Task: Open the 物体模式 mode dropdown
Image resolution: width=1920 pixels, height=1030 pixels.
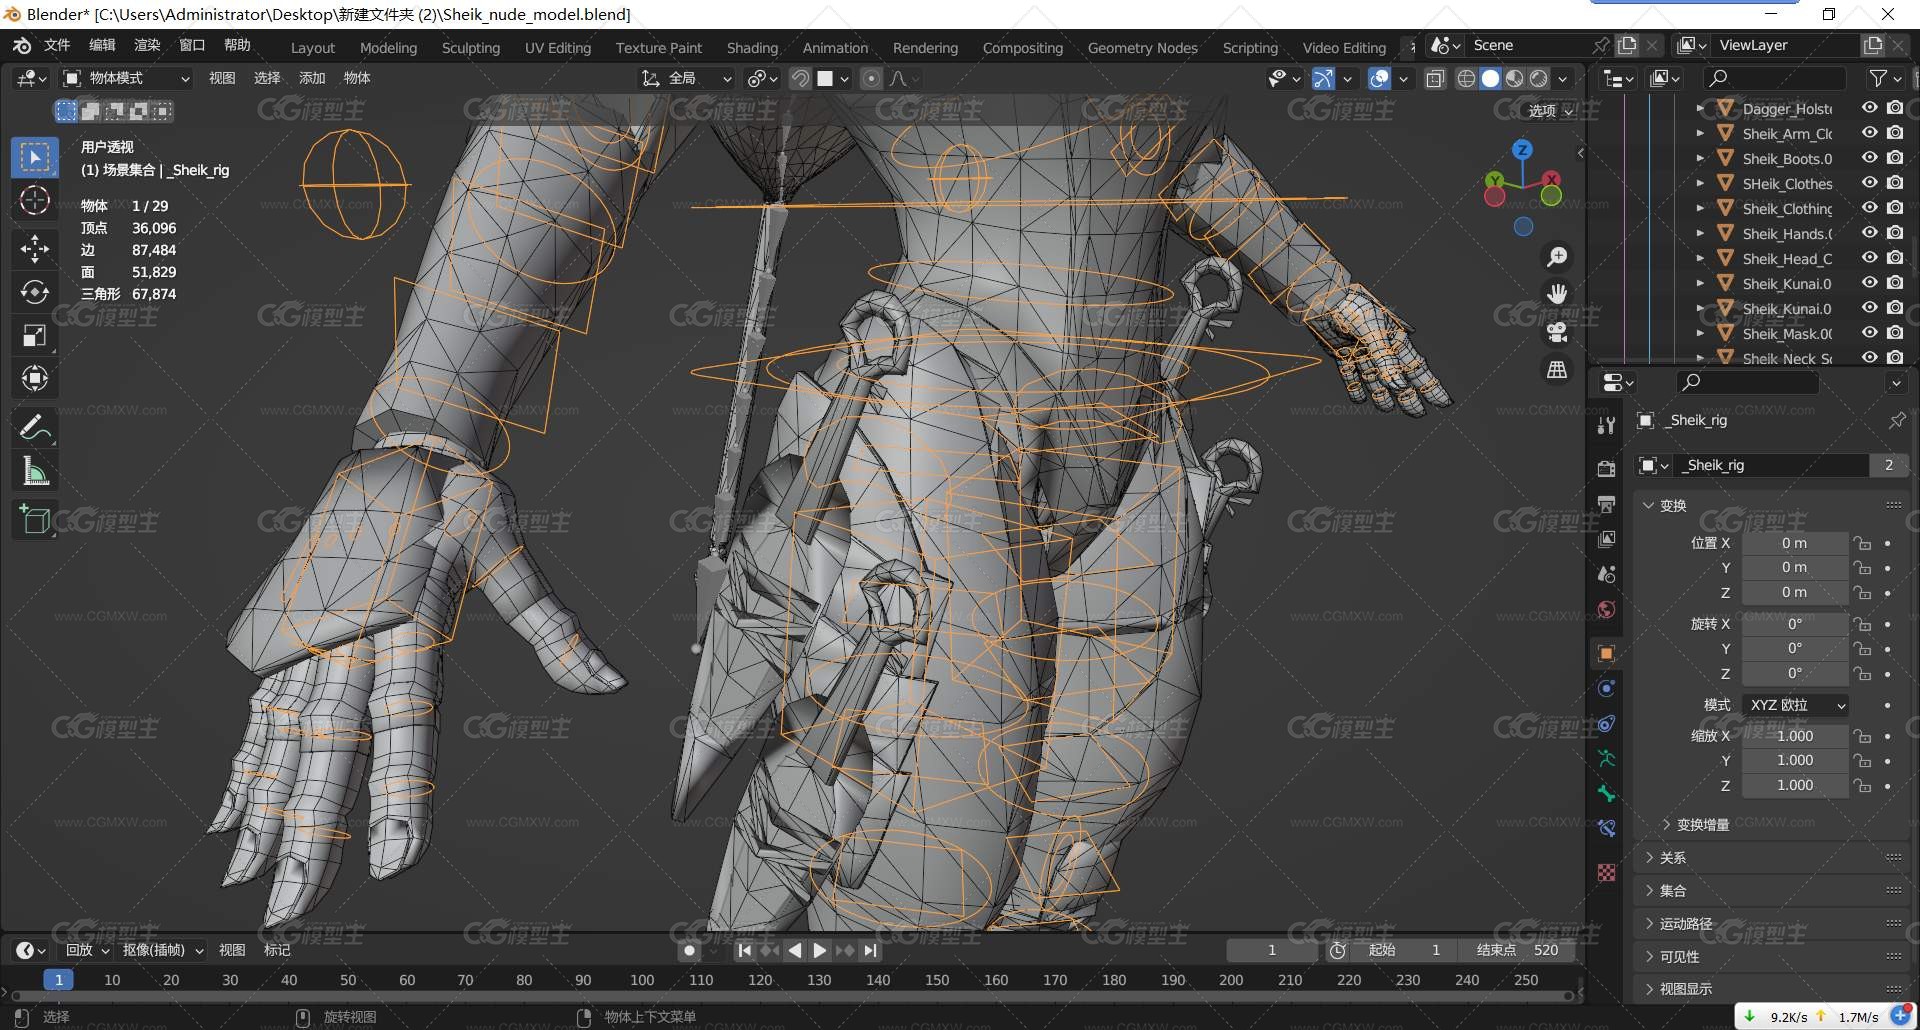Action: coord(126,79)
